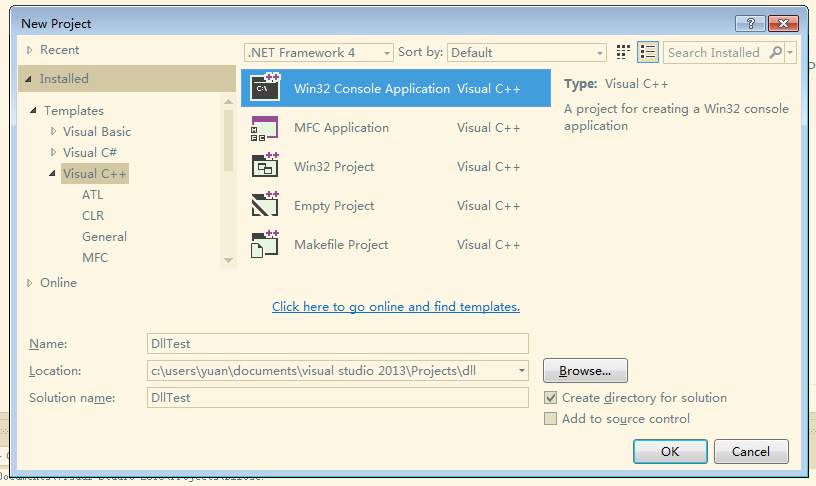Click the template tree scrollbar thumb
816x486 pixels.
click(x=228, y=140)
